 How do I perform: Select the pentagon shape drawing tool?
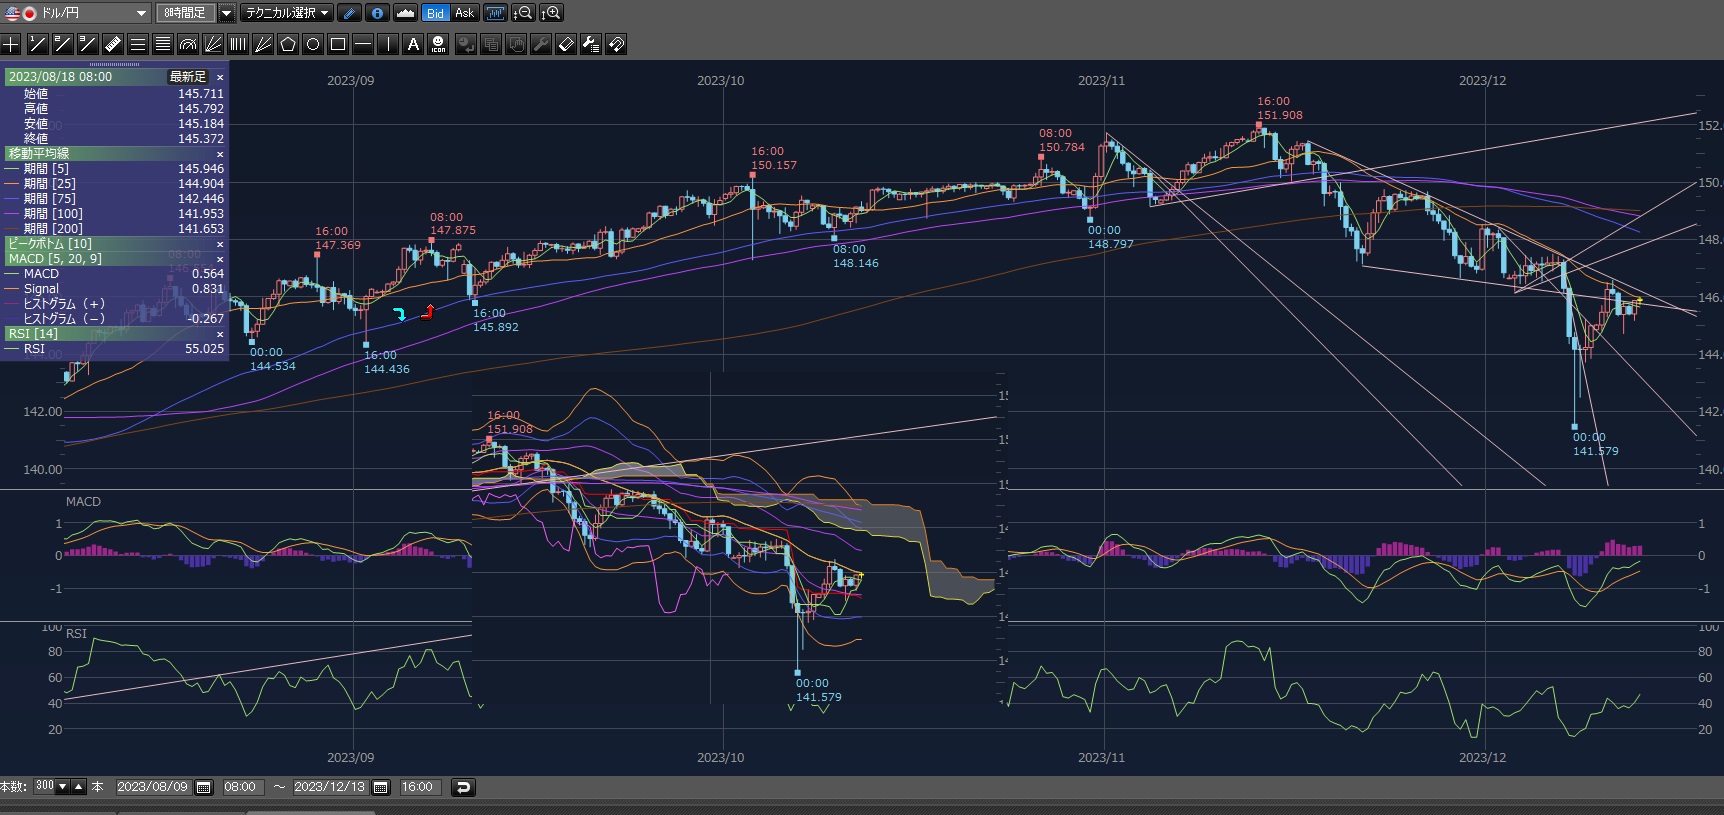point(288,44)
